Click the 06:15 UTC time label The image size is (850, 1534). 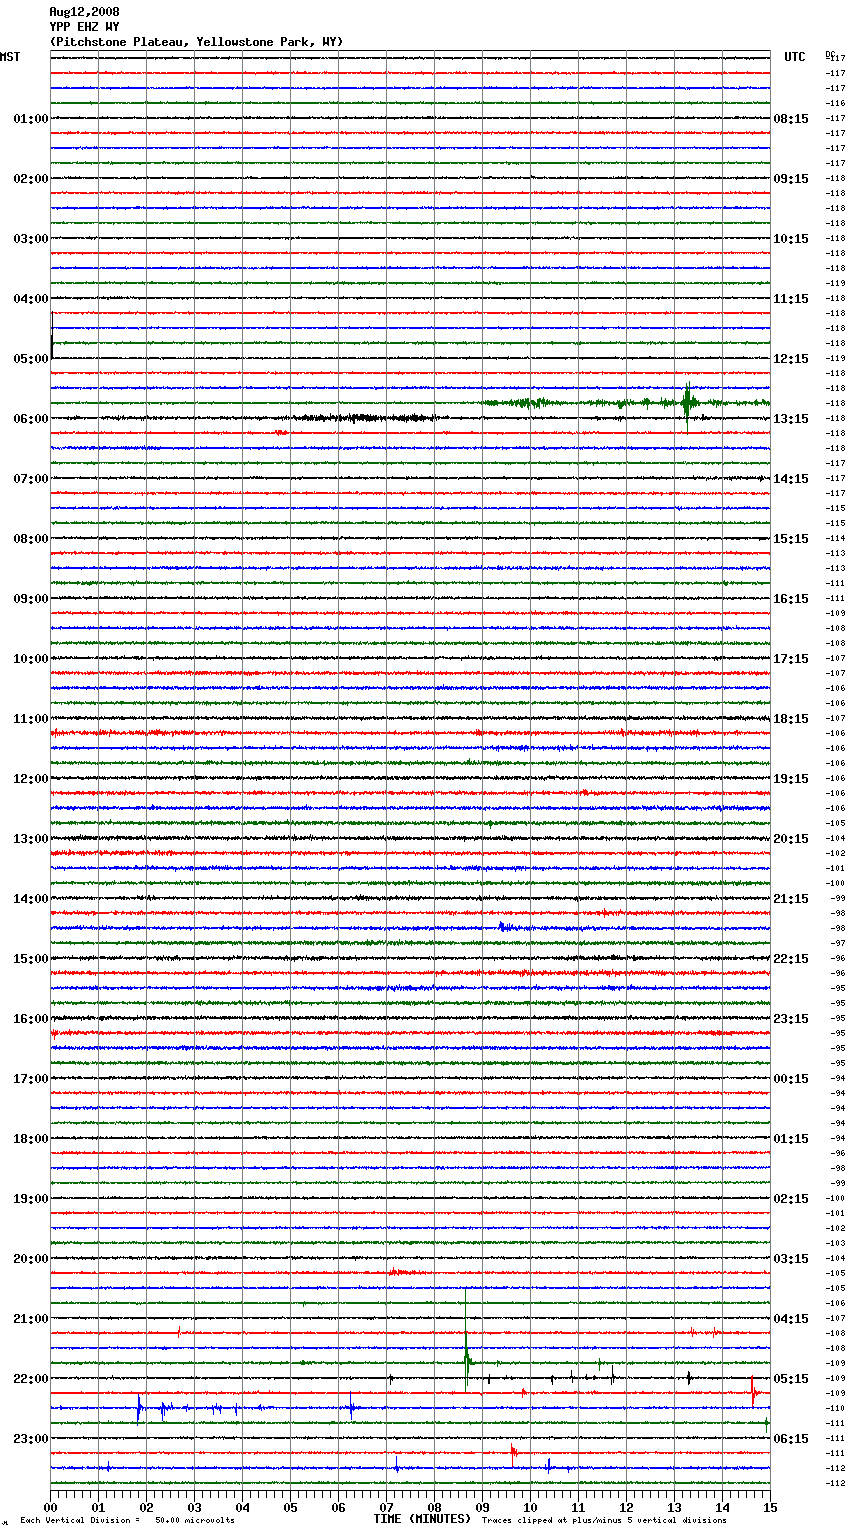[791, 1439]
